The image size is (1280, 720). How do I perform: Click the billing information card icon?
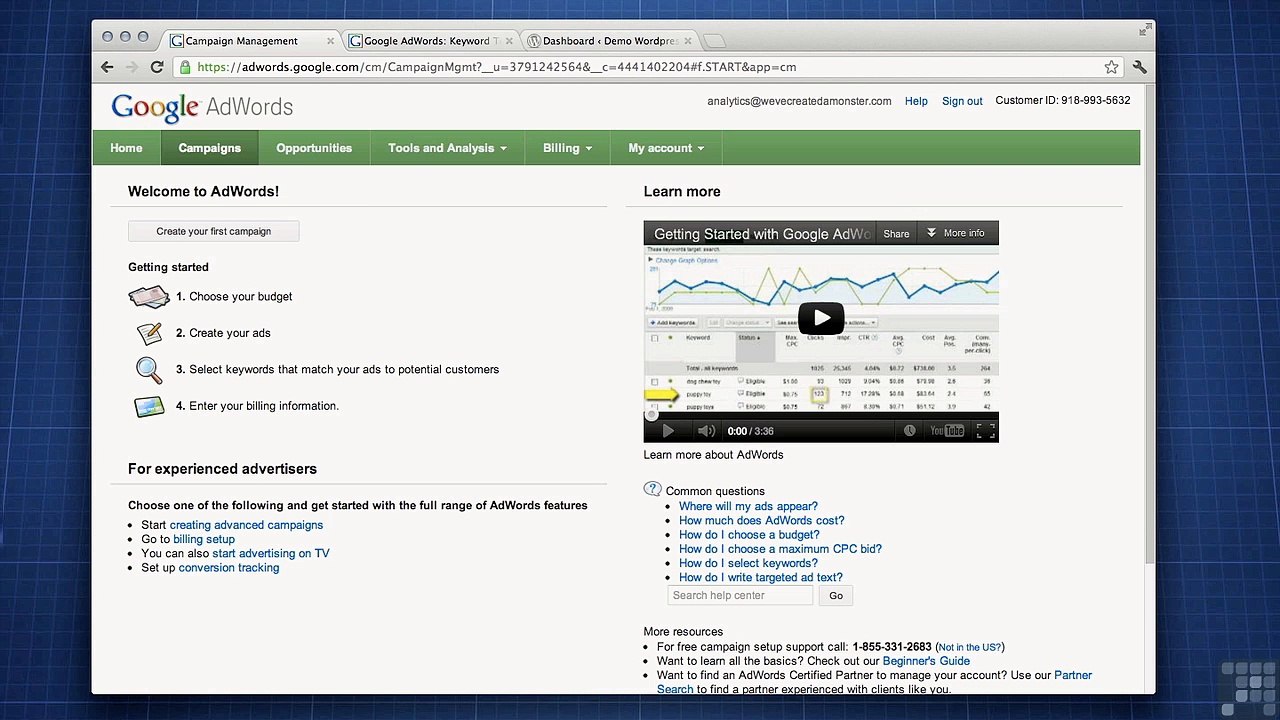pos(149,406)
